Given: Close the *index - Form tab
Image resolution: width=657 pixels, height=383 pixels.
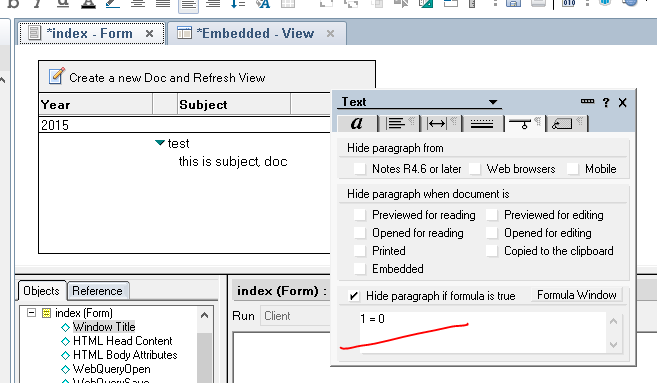Looking at the screenshot, I should click(x=150, y=34).
